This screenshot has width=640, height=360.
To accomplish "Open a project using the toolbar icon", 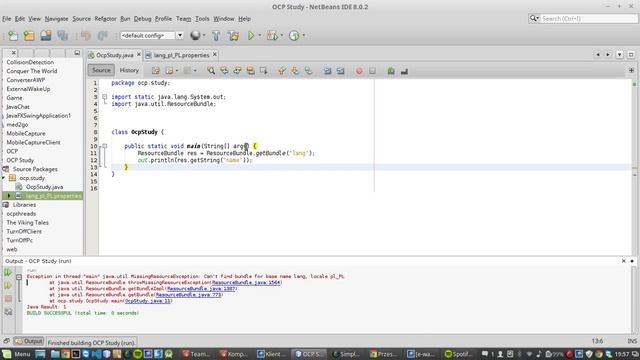I will [x=46, y=36].
